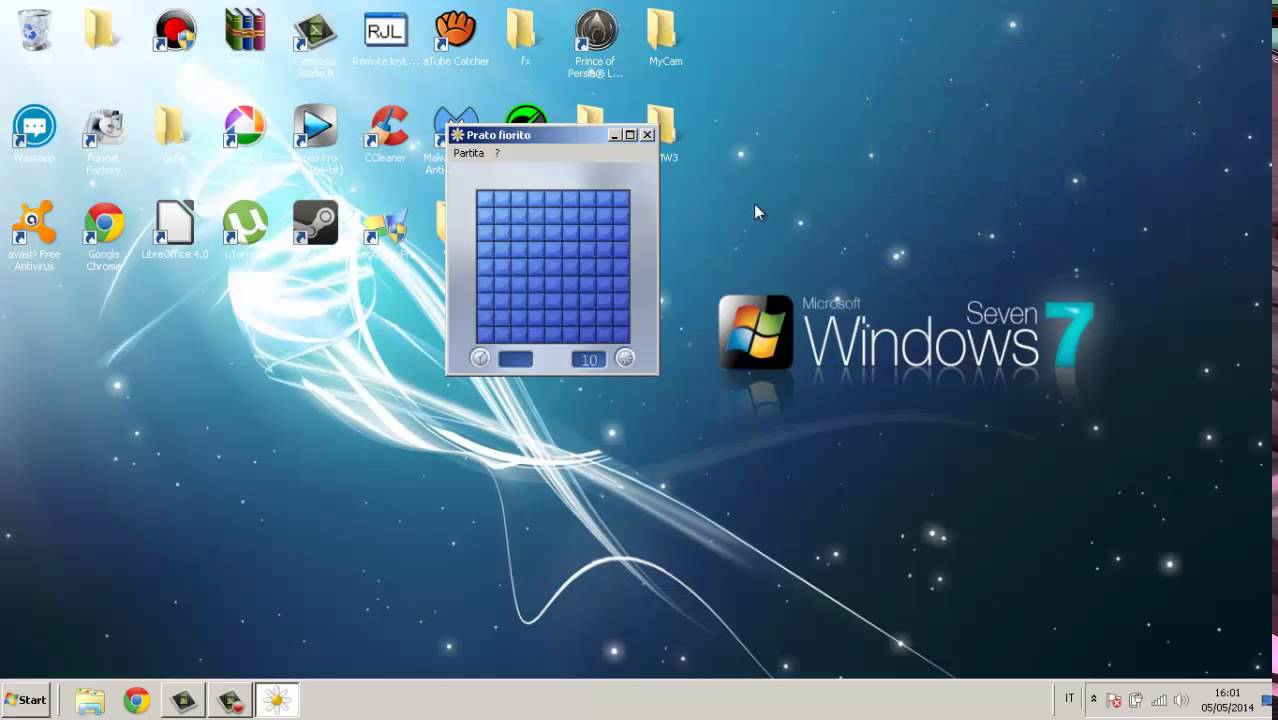Click the power plug tray icon
Screen dimensions: 1278x720
point(1136,700)
